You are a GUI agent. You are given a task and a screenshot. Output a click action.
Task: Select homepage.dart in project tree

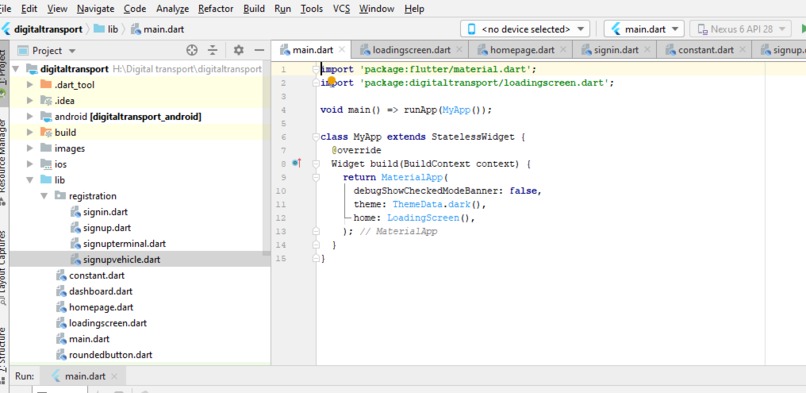(x=101, y=307)
